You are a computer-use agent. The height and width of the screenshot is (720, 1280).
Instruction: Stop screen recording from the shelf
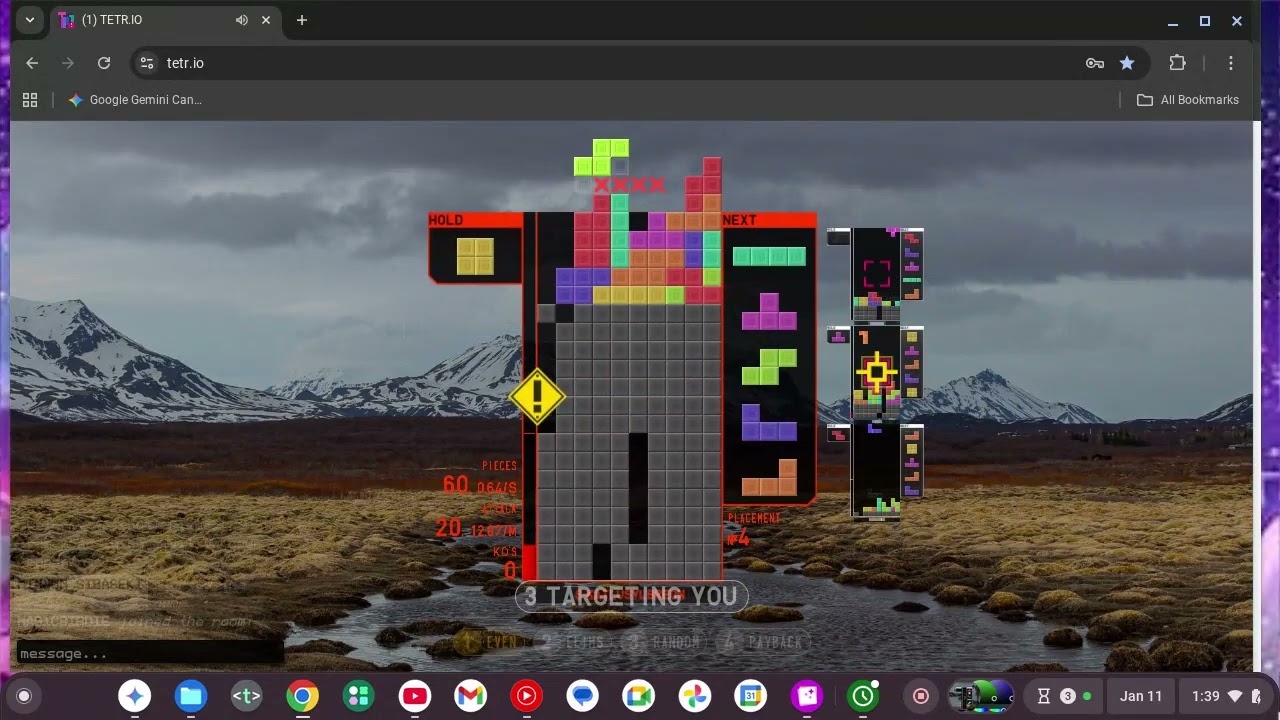[x=921, y=696]
